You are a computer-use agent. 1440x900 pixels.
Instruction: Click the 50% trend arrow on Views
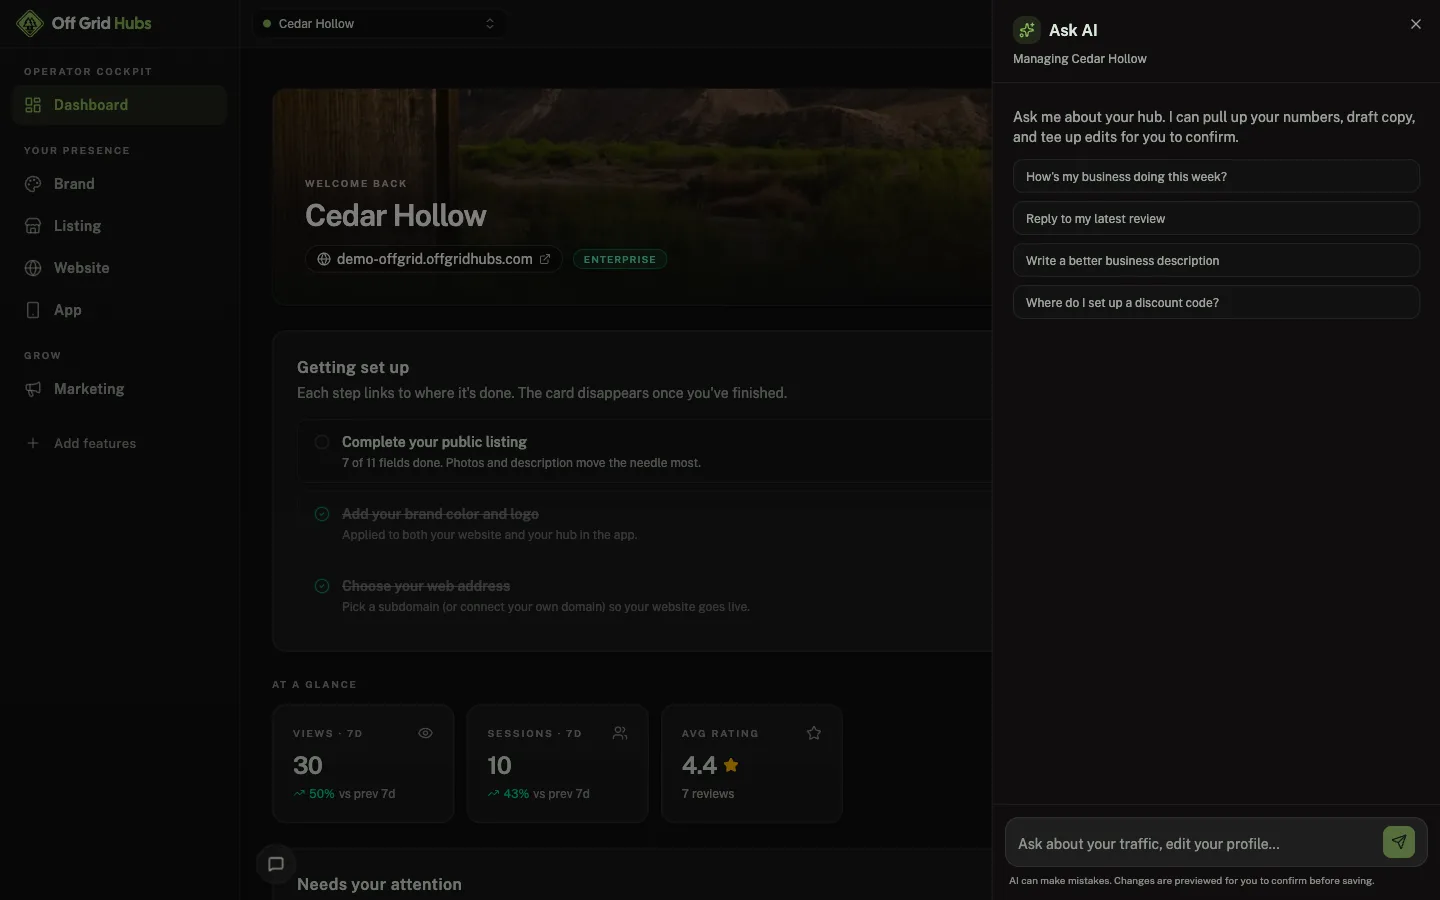[x=299, y=794]
